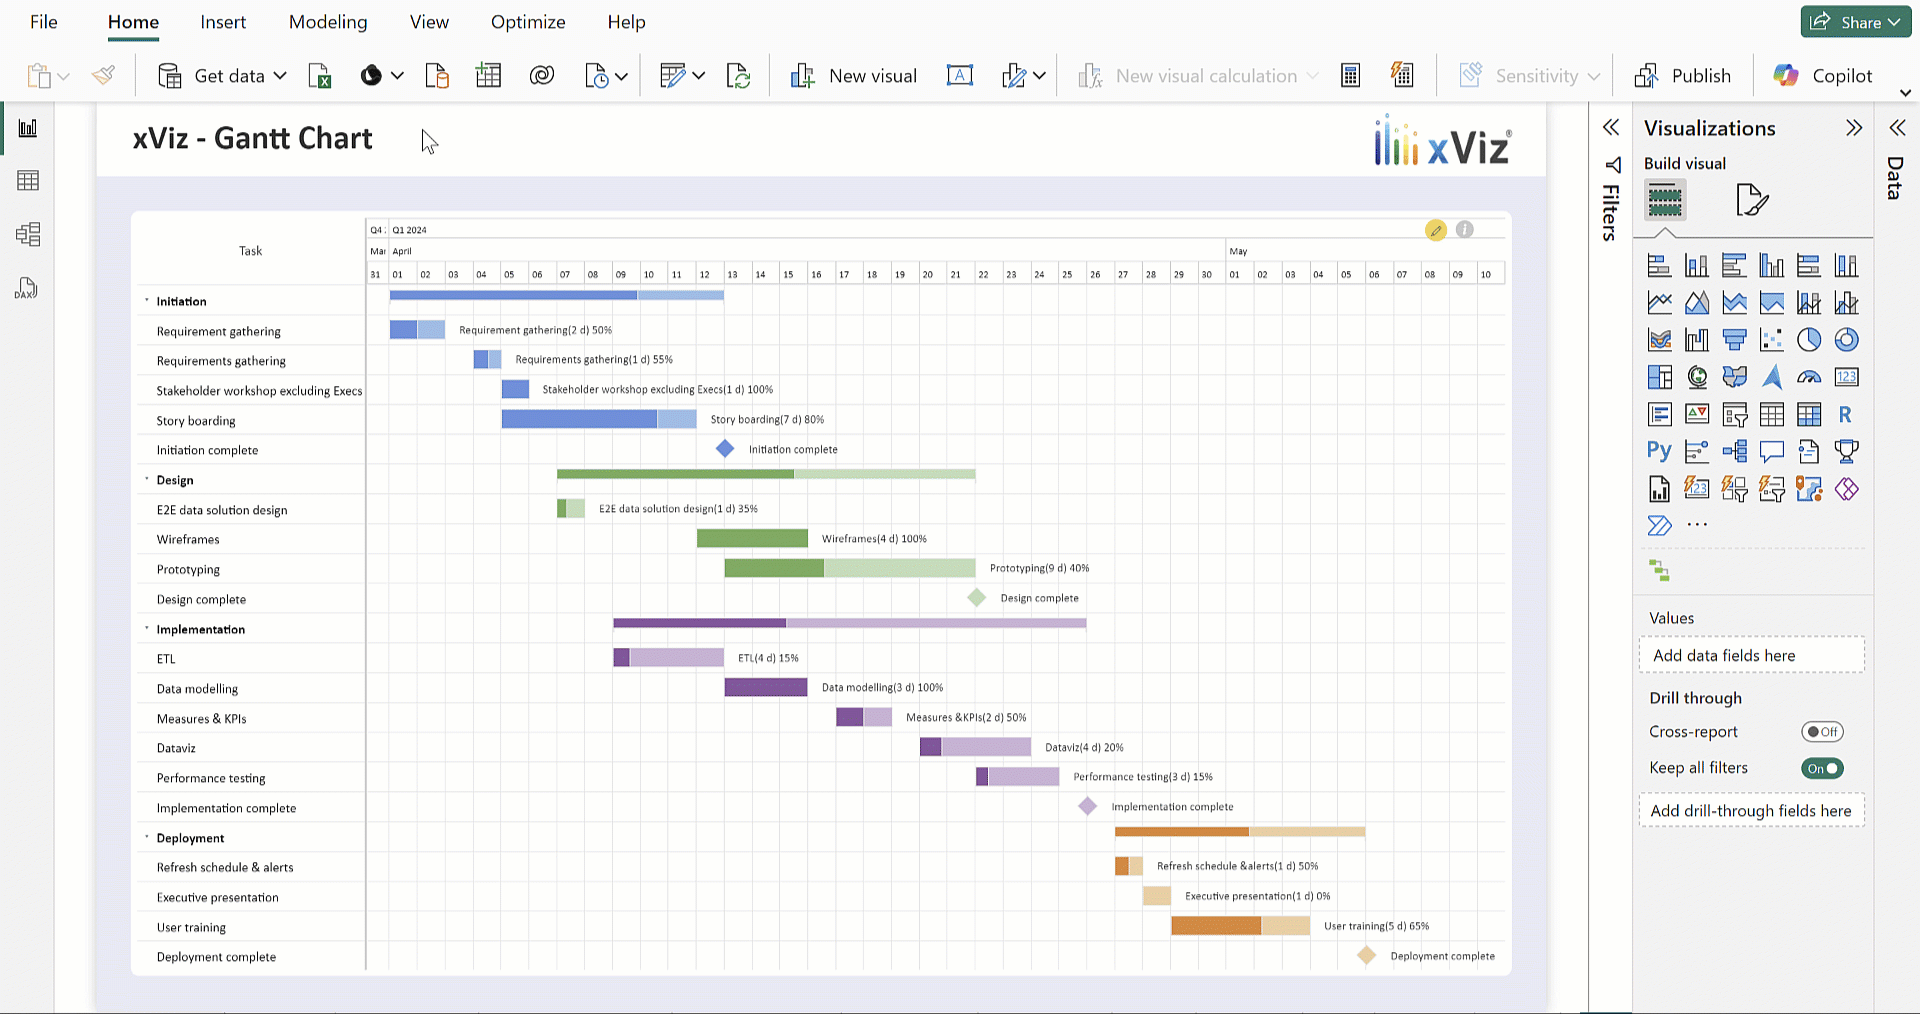1920x1014 pixels.
Task: Turn off the Keep all filters toggle
Action: point(1822,768)
